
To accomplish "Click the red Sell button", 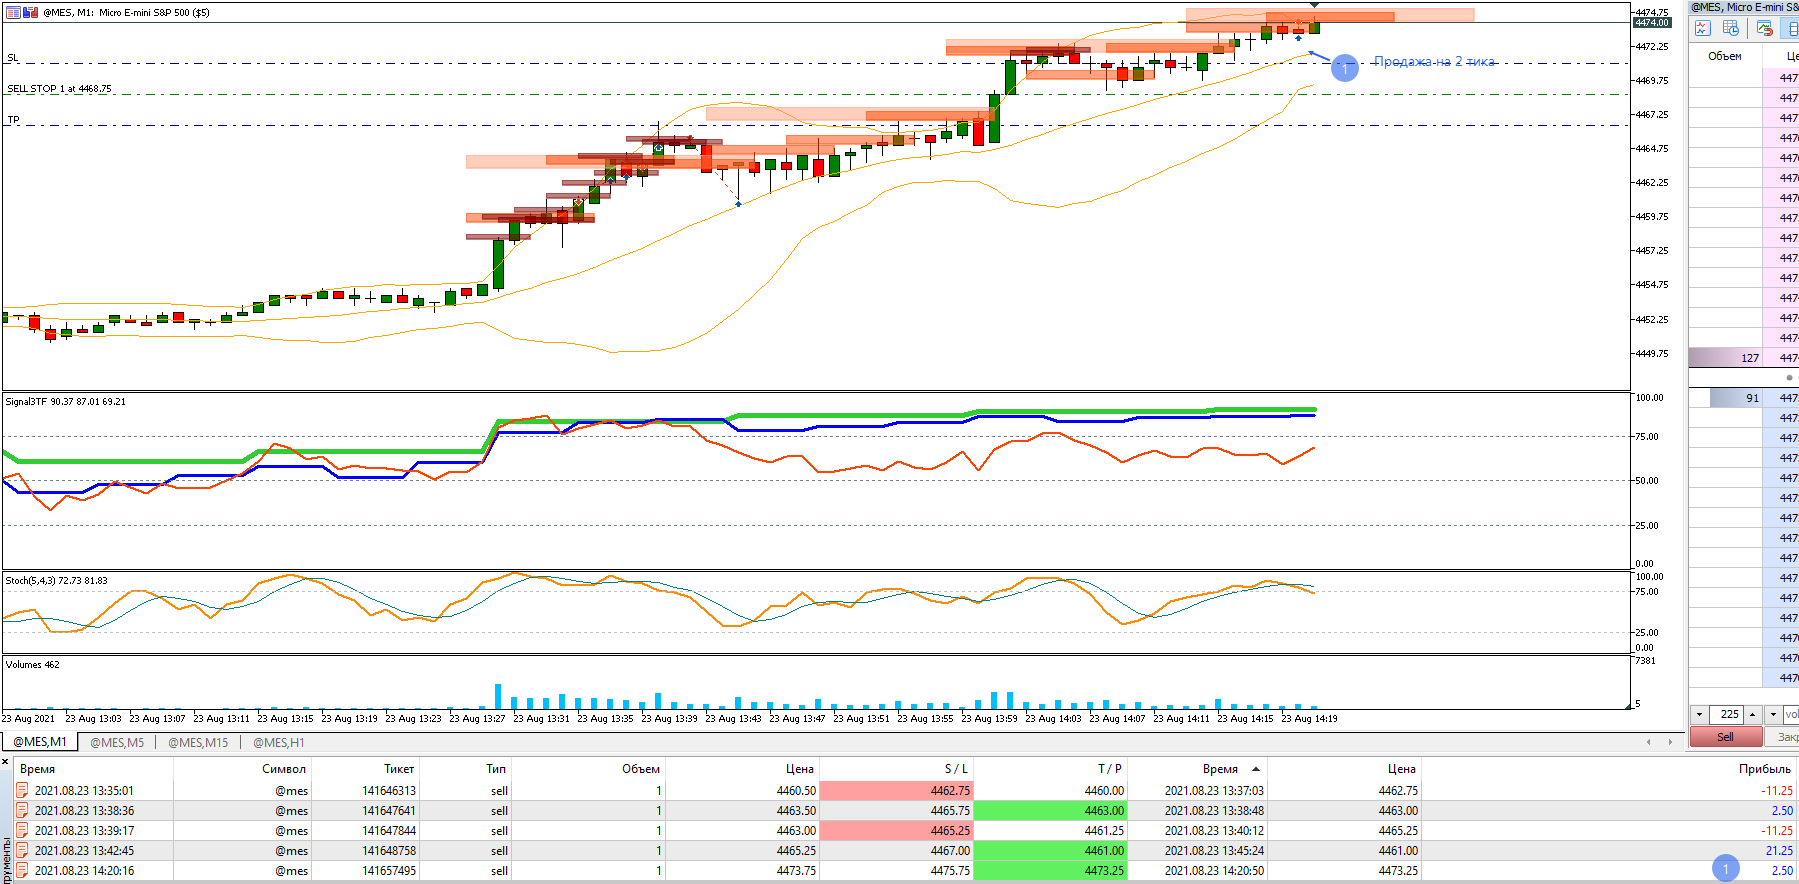I will coord(1726,737).
